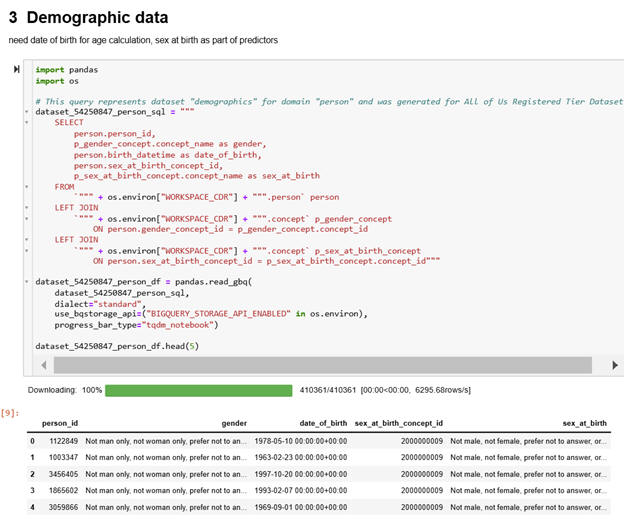
Task: Click date of birth 1997-10-20 cell
Action: coord(301,474)
